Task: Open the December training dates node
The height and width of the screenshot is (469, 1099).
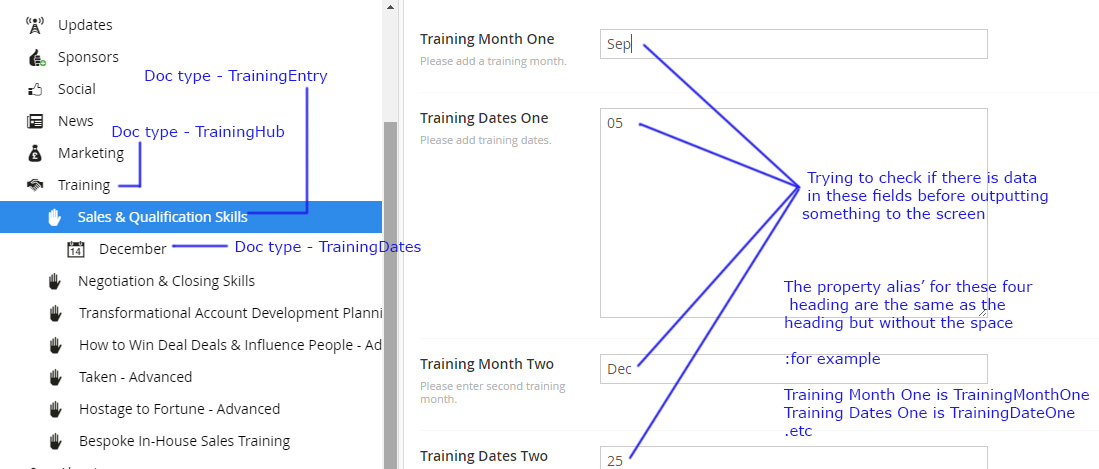Action: [132, 249]
